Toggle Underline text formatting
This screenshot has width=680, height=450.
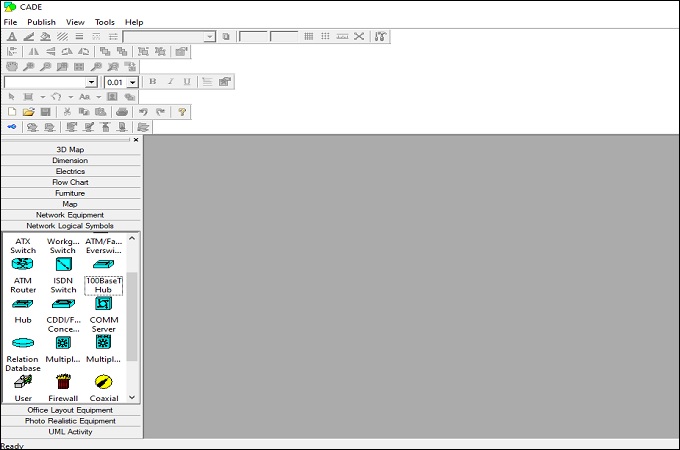click(187, 82)
